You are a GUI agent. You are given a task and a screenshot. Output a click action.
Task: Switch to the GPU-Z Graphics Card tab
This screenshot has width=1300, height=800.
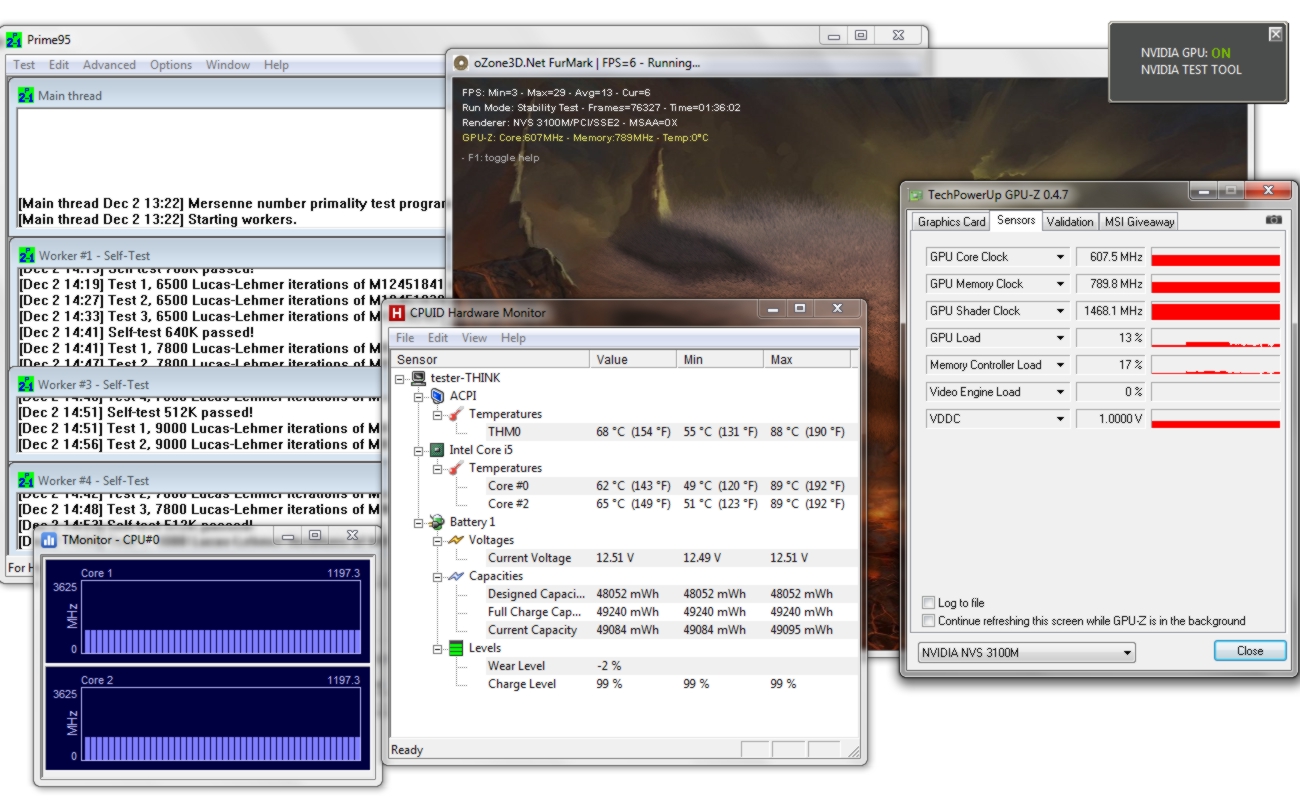click(951, 222)
